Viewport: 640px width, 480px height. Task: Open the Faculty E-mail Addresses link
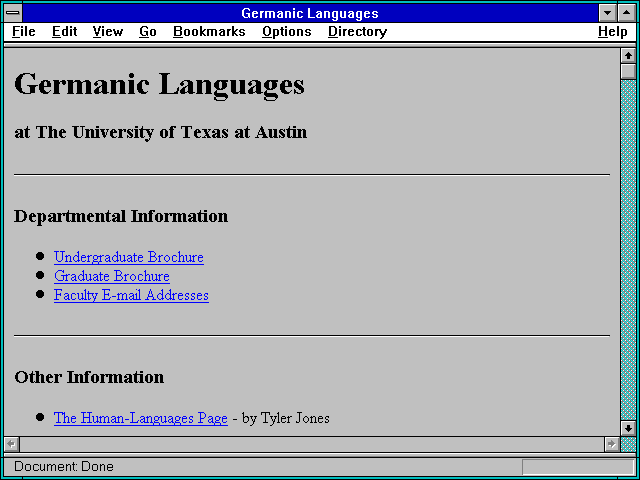131,295
